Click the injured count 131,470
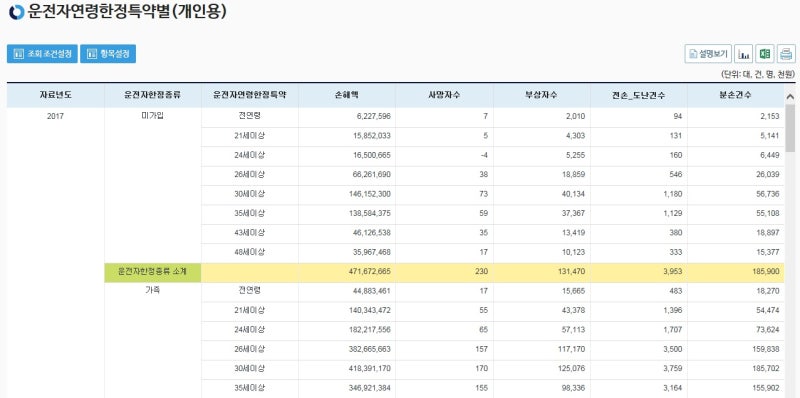This screenshot has width=800, height=398. click(571, 272)
